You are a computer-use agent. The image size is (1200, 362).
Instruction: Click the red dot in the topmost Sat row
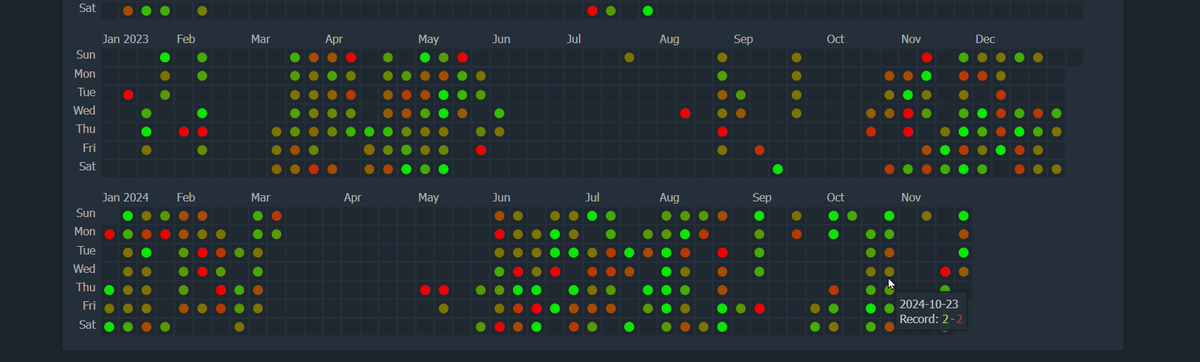click(x=592, y=11)
